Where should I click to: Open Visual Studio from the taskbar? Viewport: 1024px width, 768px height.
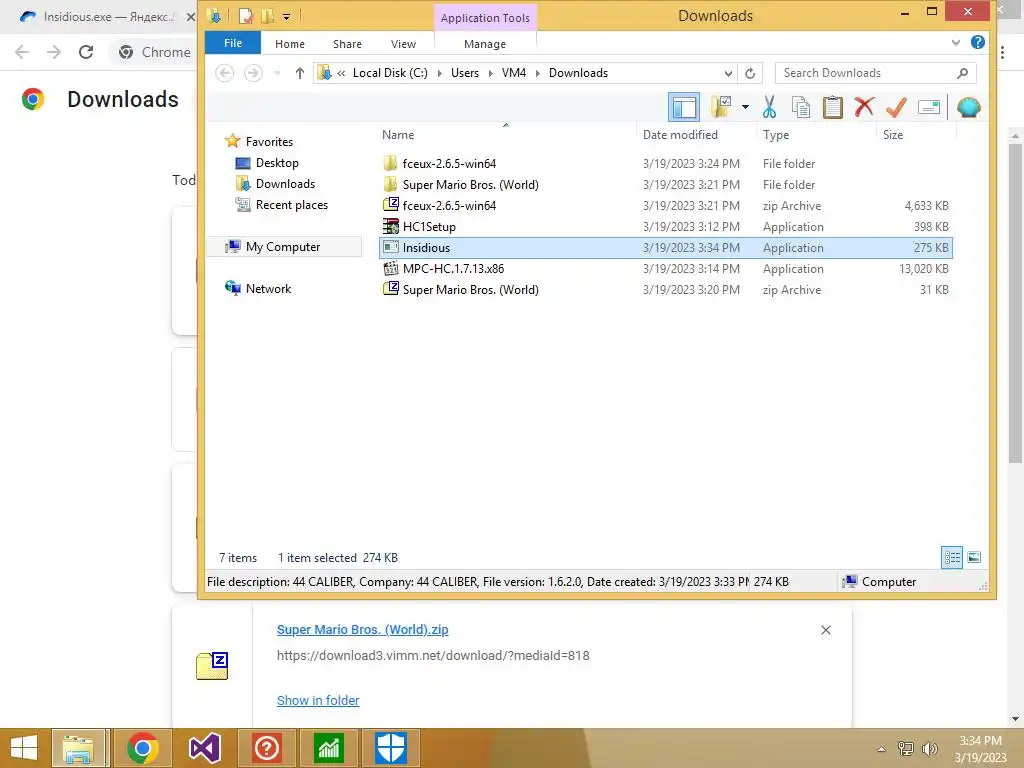coord(204,748)
